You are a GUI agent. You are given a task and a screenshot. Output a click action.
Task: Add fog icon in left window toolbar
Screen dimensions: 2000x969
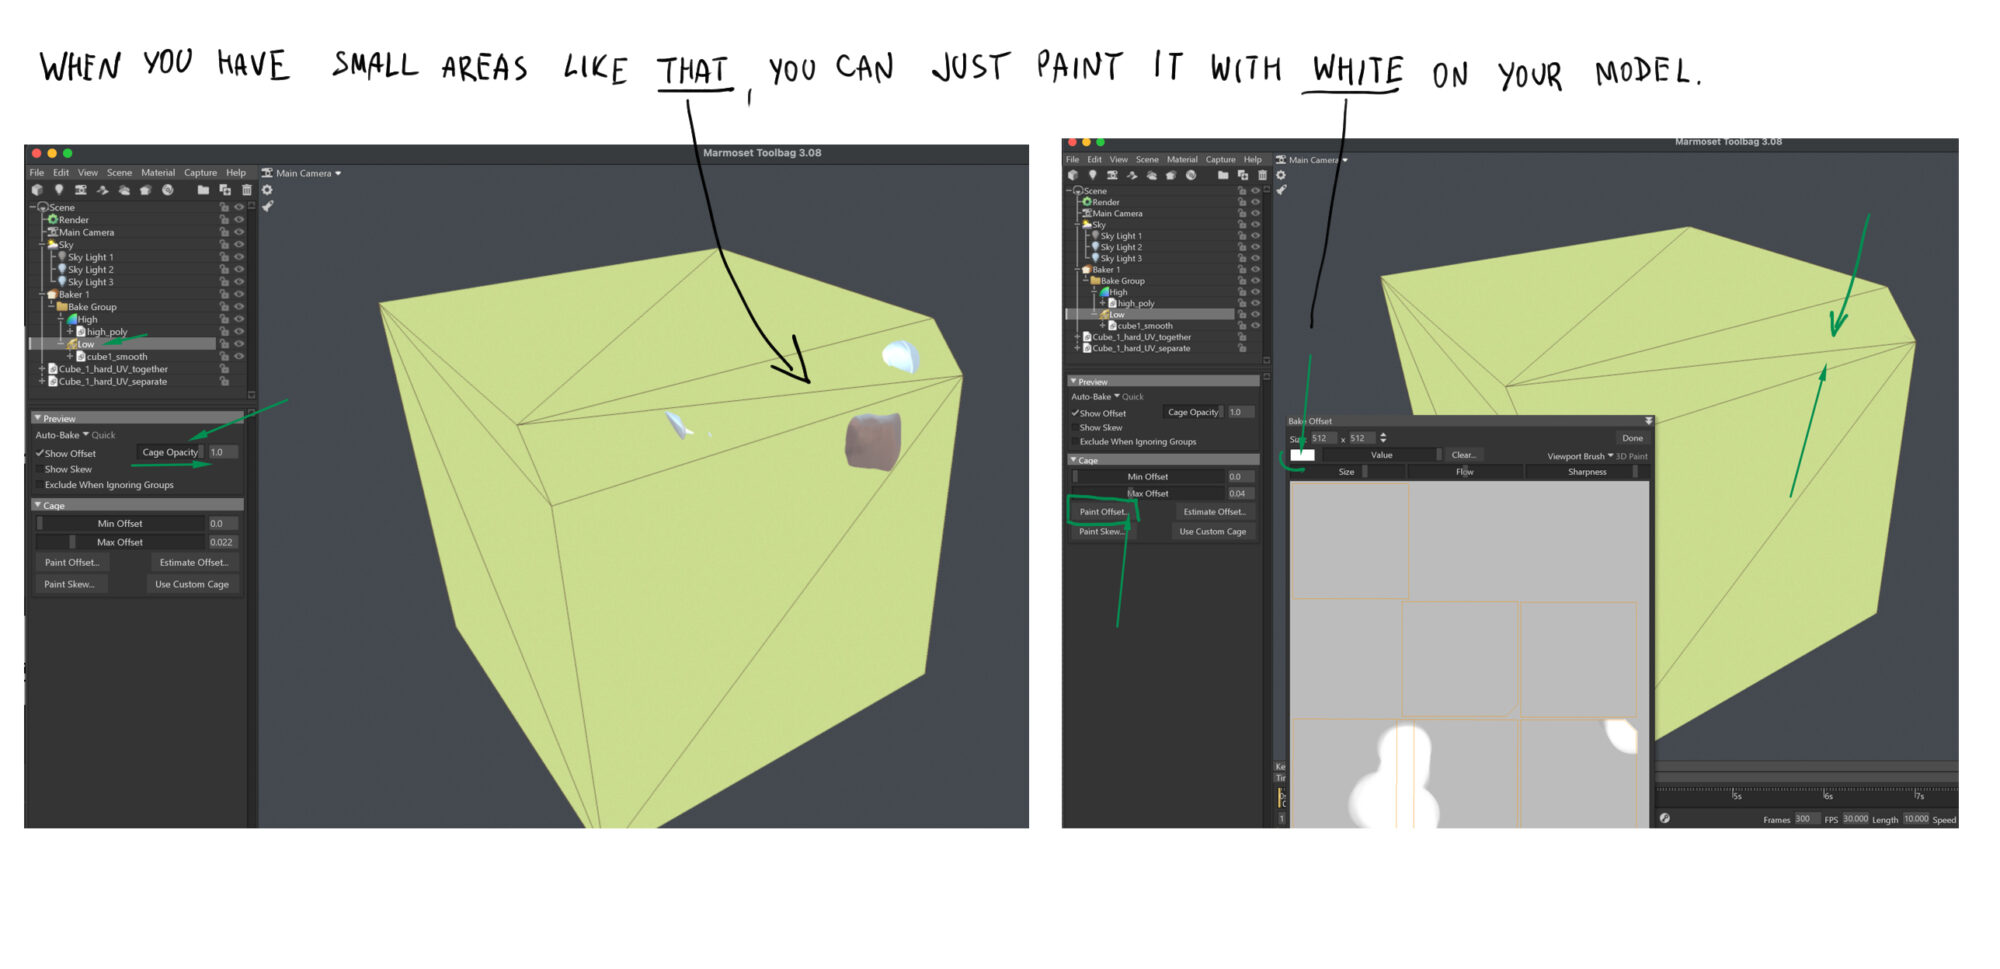(124, 190)
